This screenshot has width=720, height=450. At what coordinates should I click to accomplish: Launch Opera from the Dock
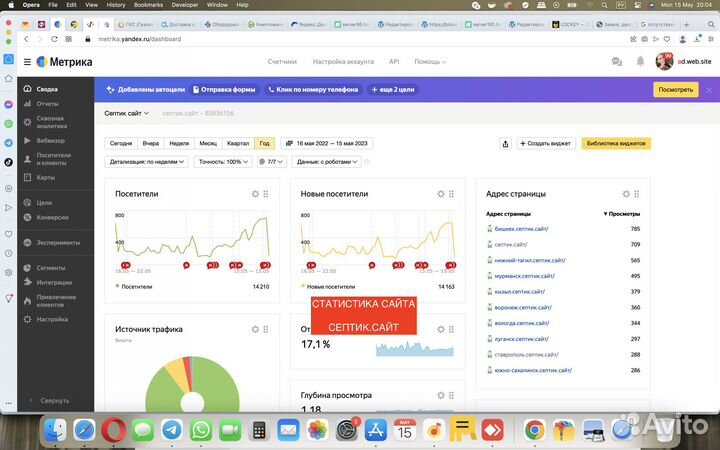coord(113,430)
